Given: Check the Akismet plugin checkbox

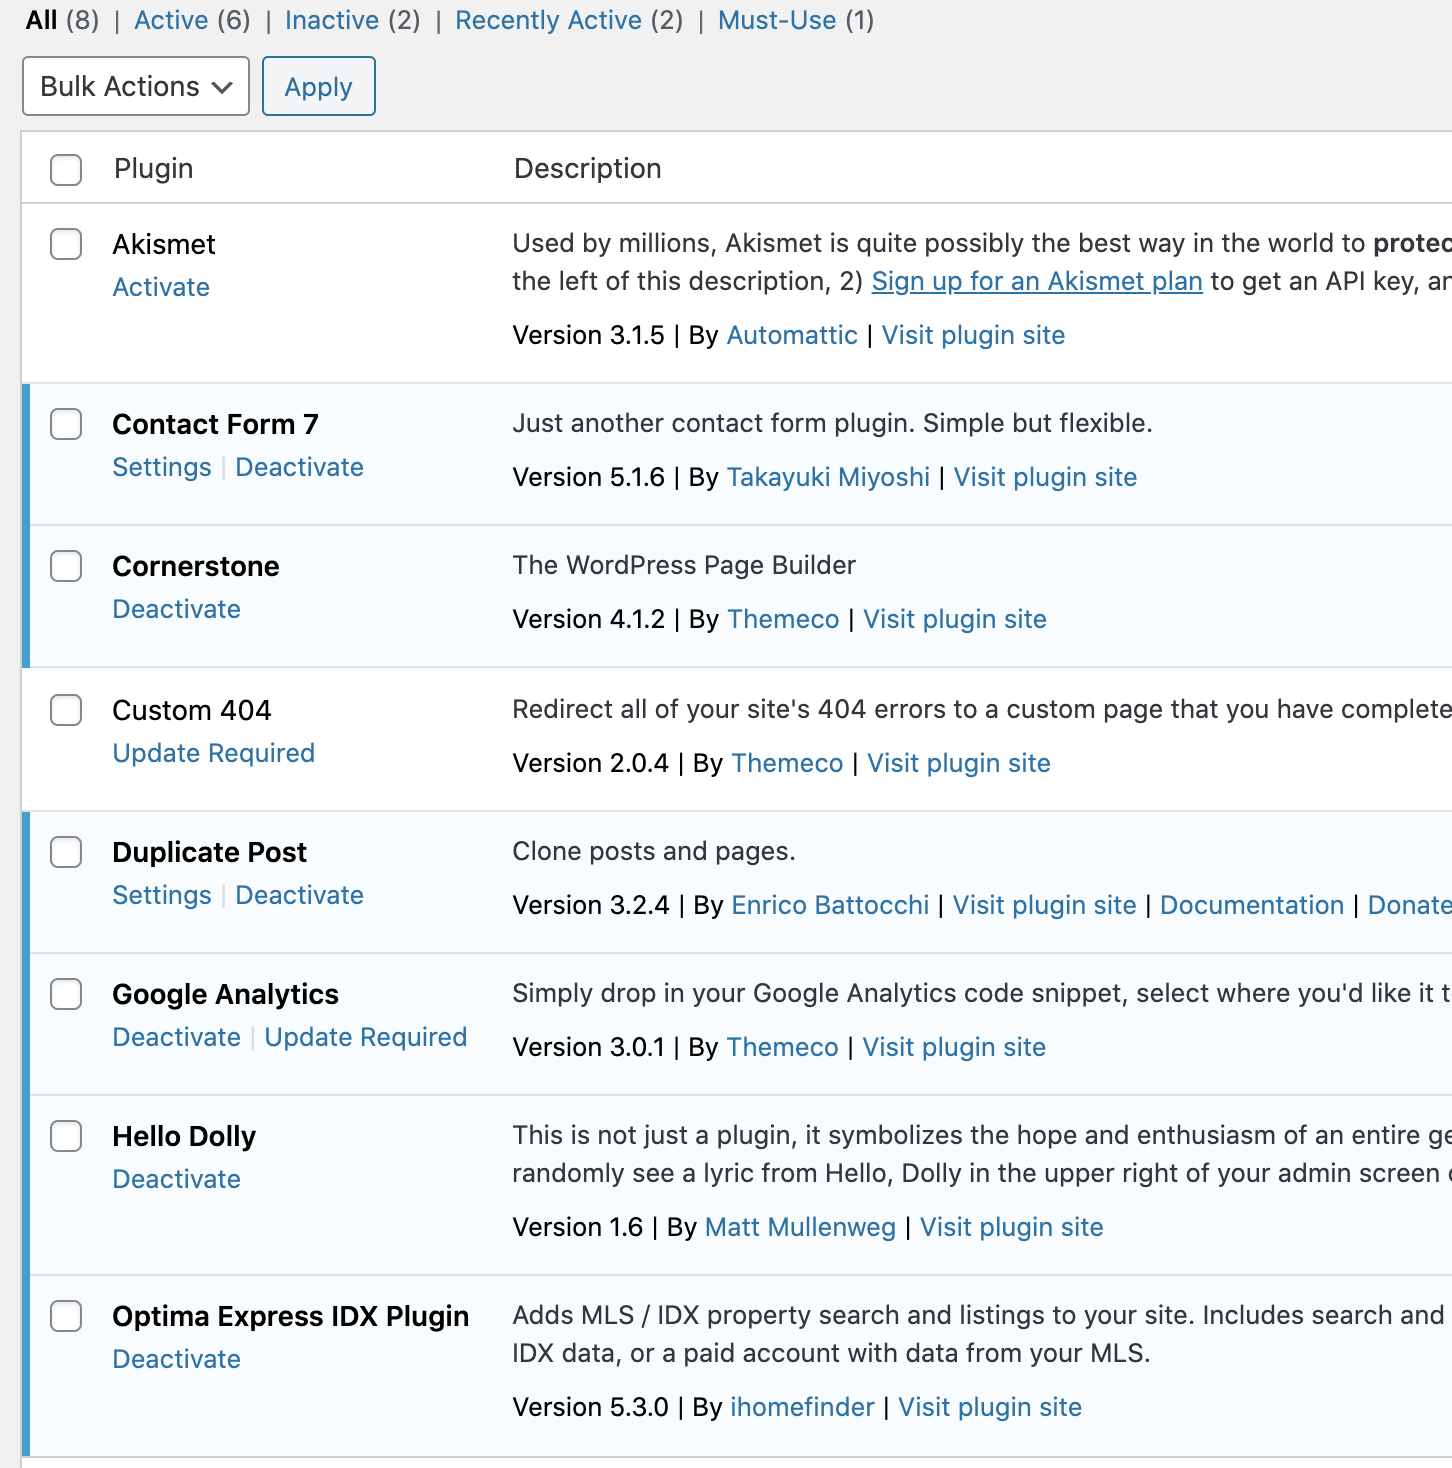Looking at the screenshot, I should click(x=66, y=243).
